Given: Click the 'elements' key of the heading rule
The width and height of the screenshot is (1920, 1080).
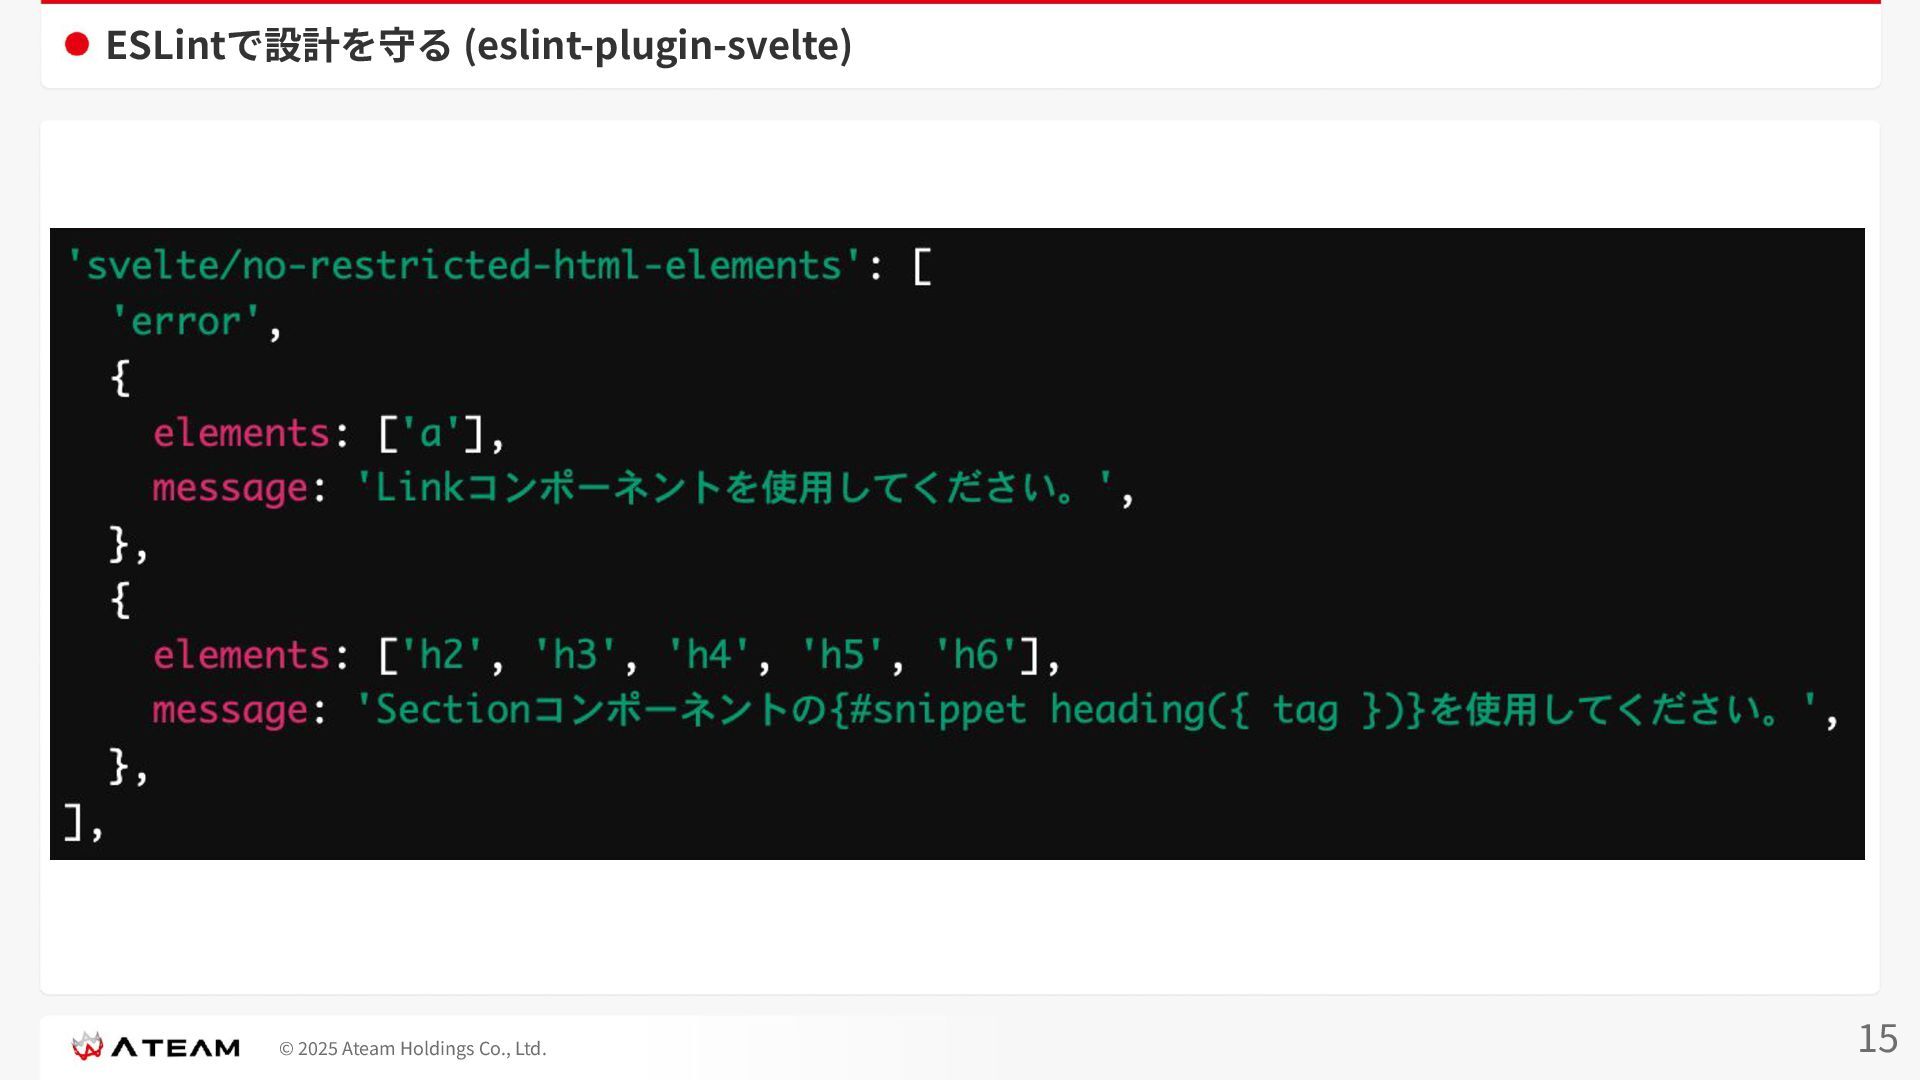Looking at the screenshot, I should coord(241,655).
